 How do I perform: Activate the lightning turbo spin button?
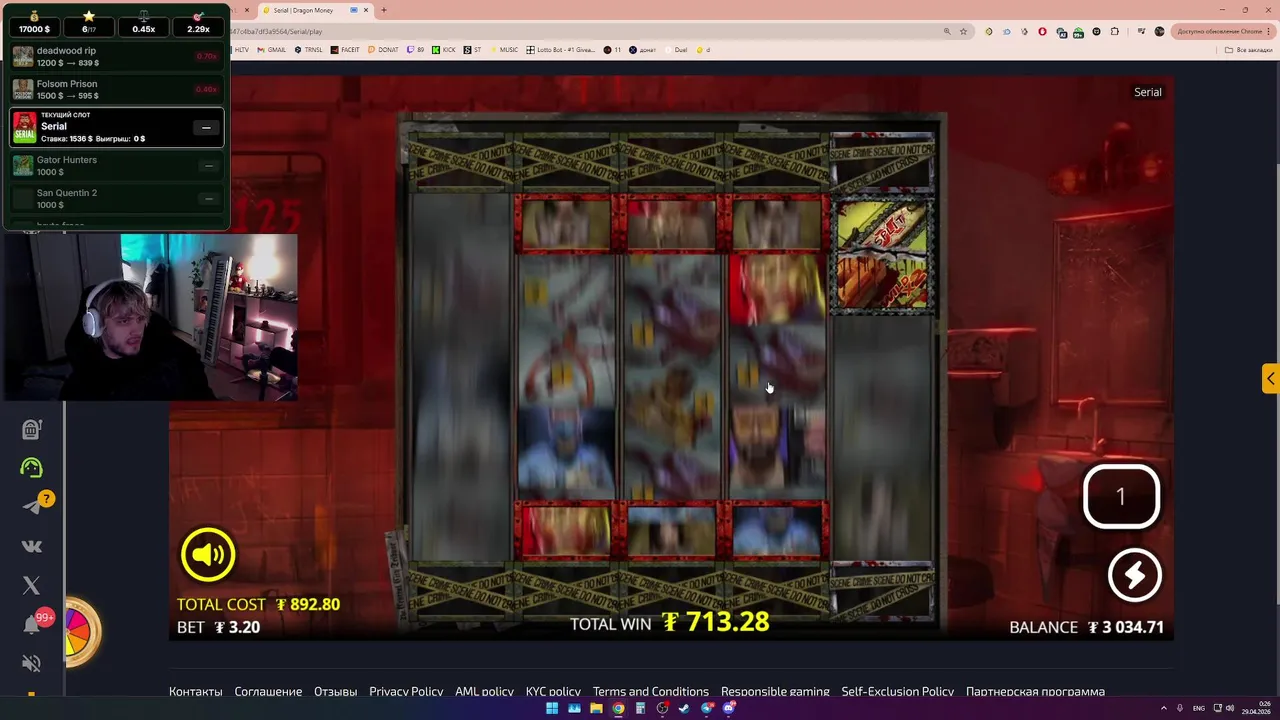[1134, 575]
